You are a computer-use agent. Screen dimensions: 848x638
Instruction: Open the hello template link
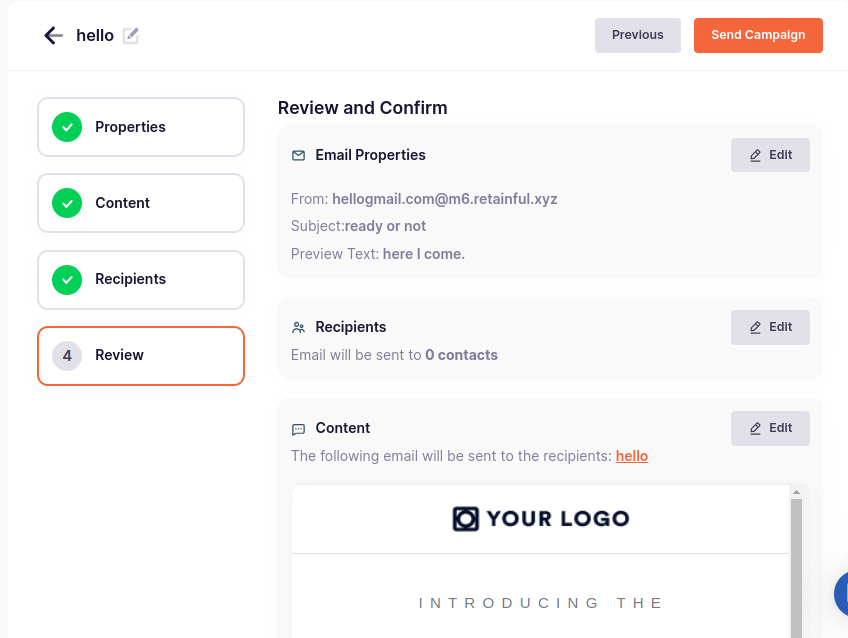tap(631, 456)
